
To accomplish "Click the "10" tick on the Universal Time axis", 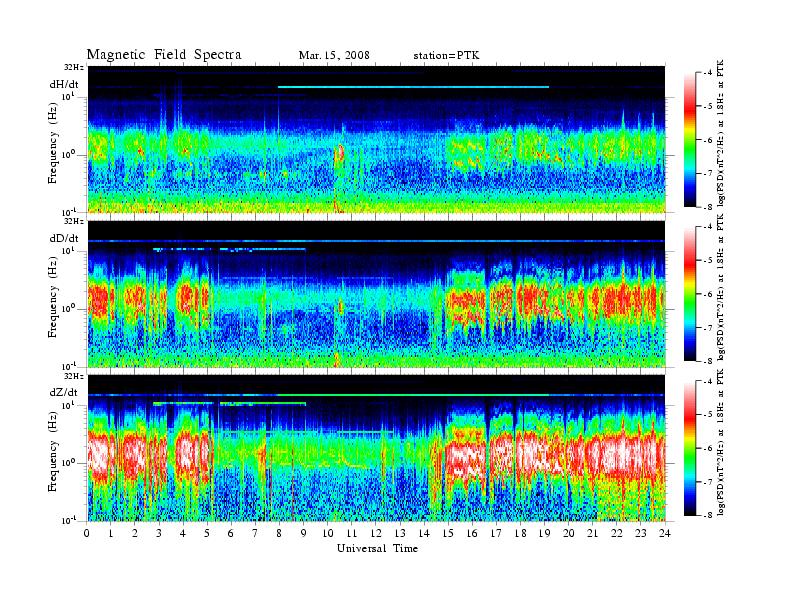I will (x=327, y=534).
